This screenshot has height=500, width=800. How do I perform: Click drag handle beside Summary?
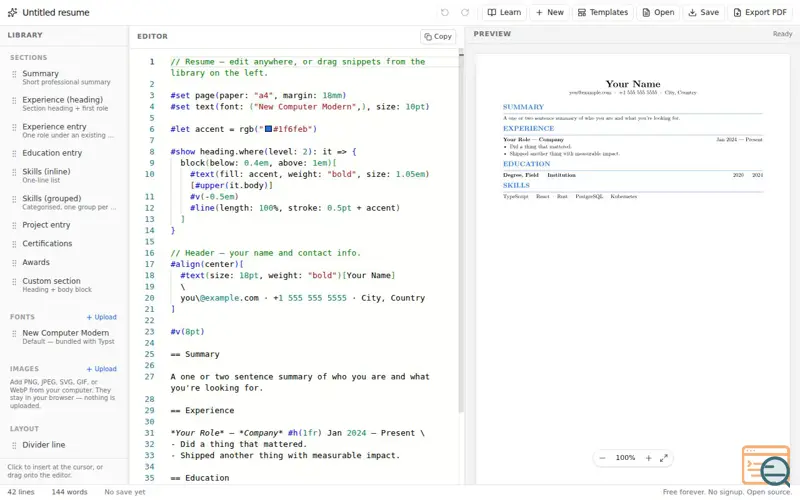tap(14, 74)
